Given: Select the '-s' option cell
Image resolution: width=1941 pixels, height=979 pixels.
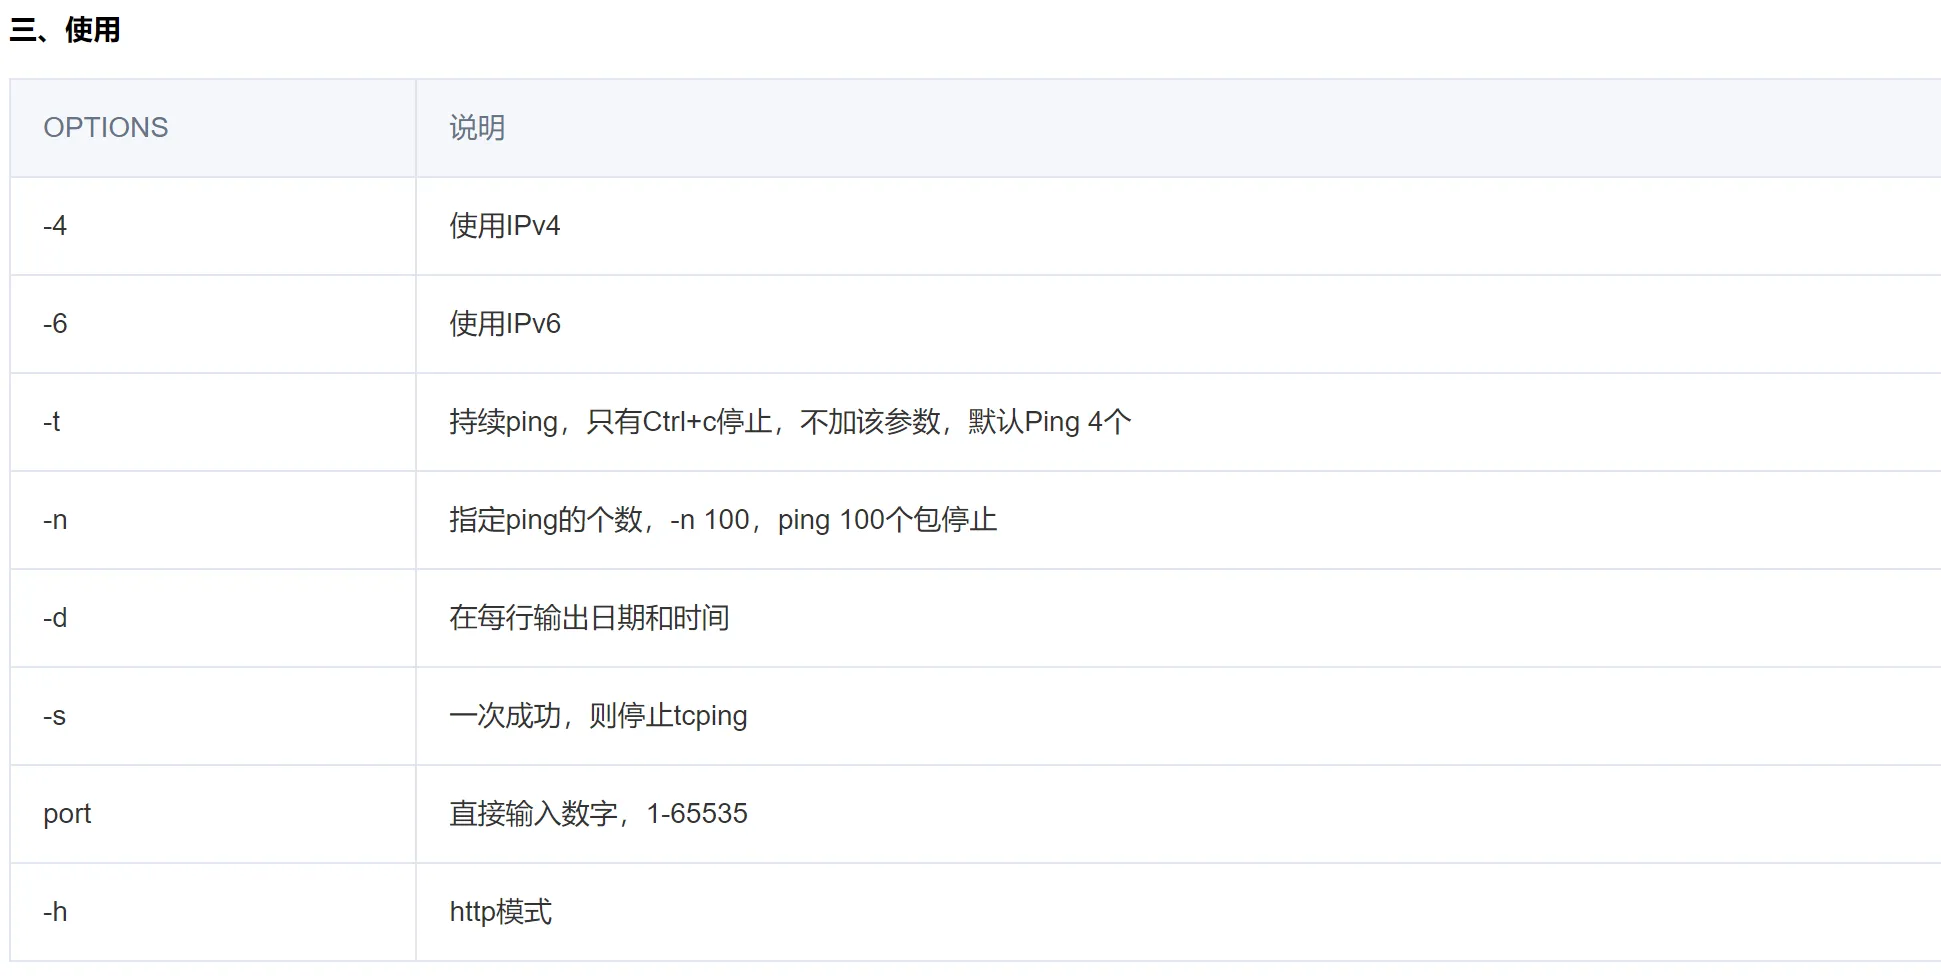Looking at the screenshot, I should [54, 716].
